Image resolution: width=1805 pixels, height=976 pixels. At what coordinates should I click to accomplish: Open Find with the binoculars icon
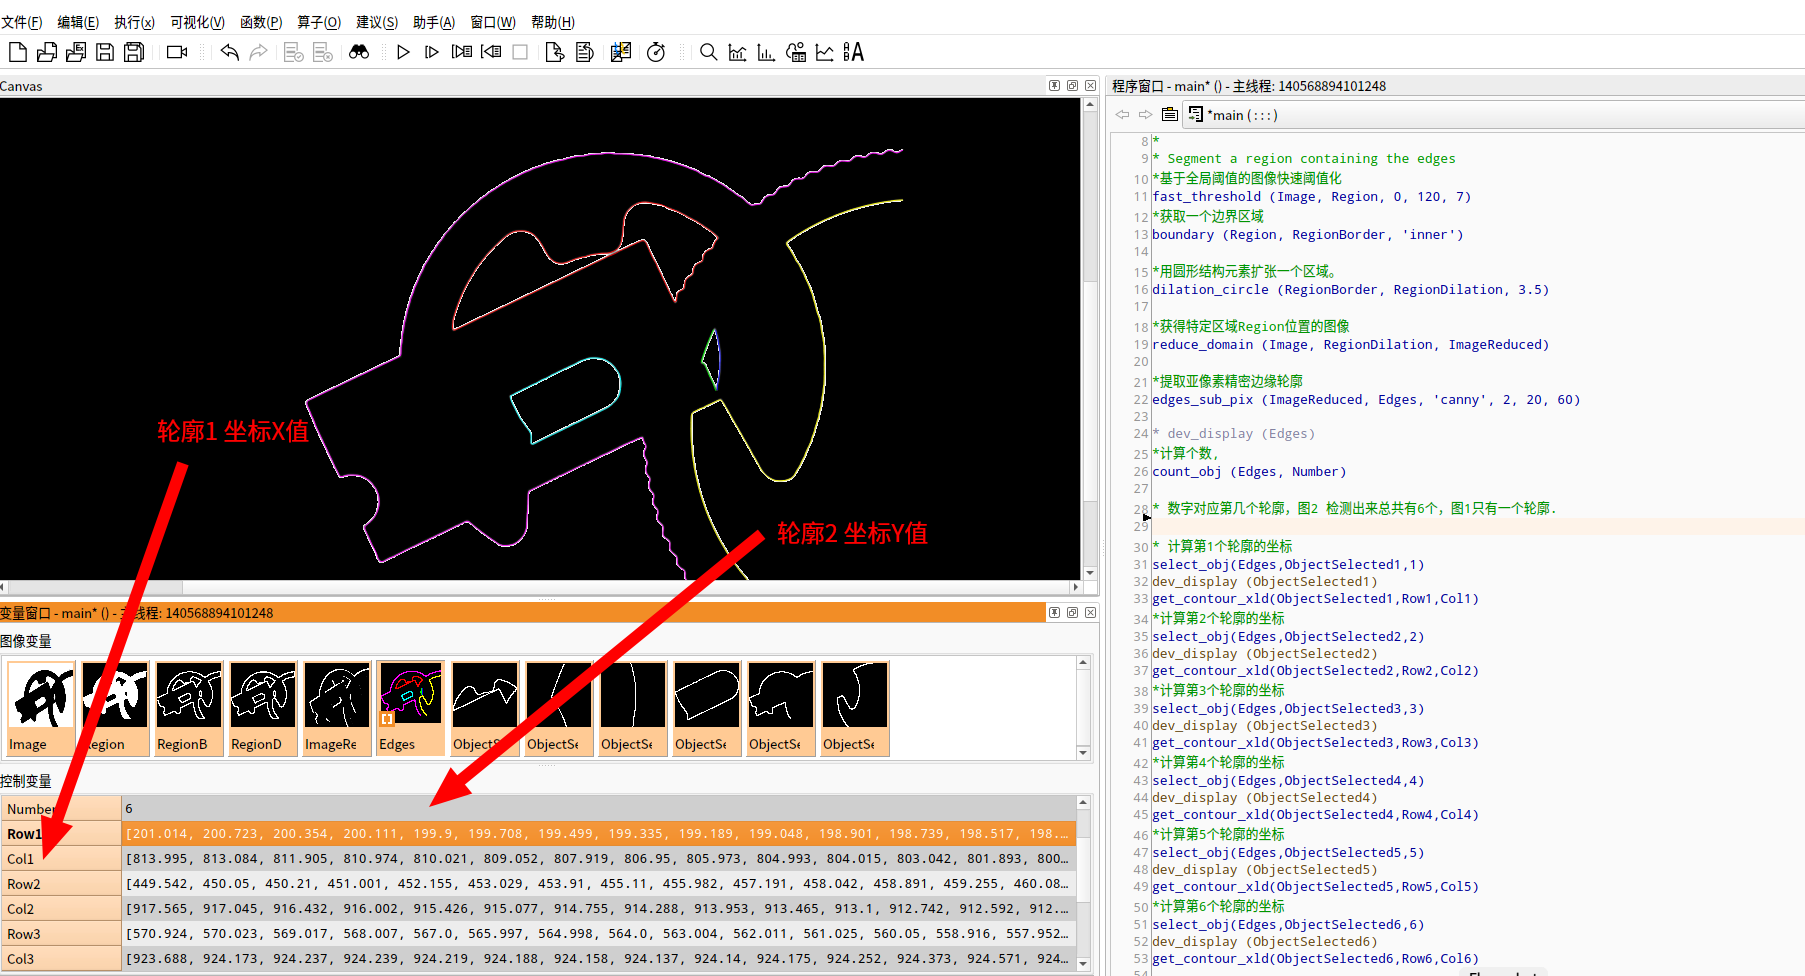[359, 52]
